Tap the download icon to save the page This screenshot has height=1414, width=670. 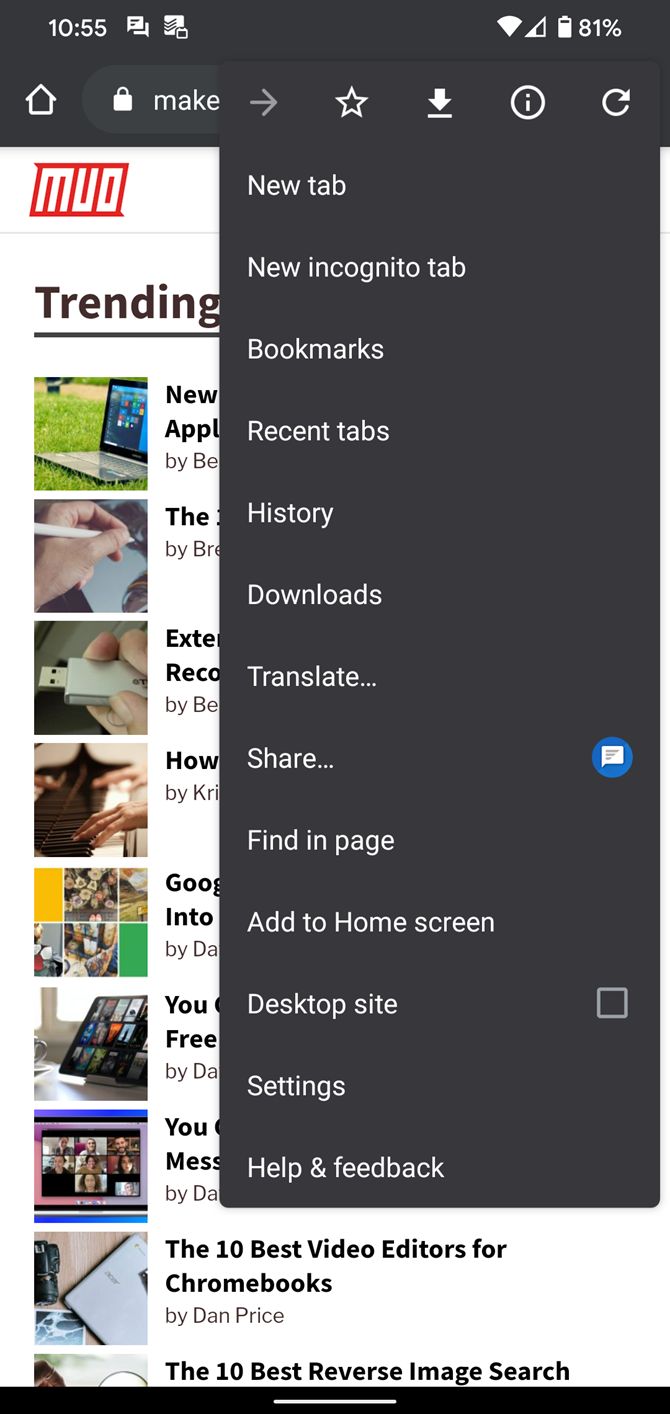tap(439, 101)
